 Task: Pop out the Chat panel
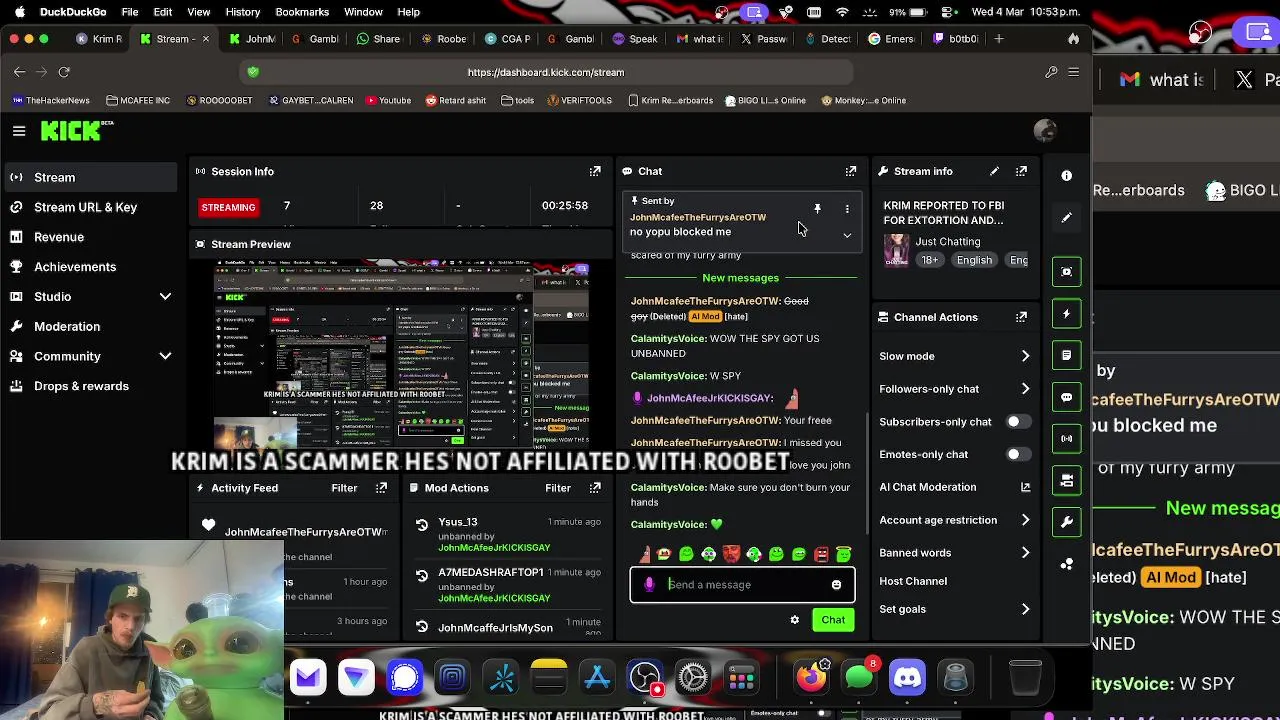tap(851, 171)
